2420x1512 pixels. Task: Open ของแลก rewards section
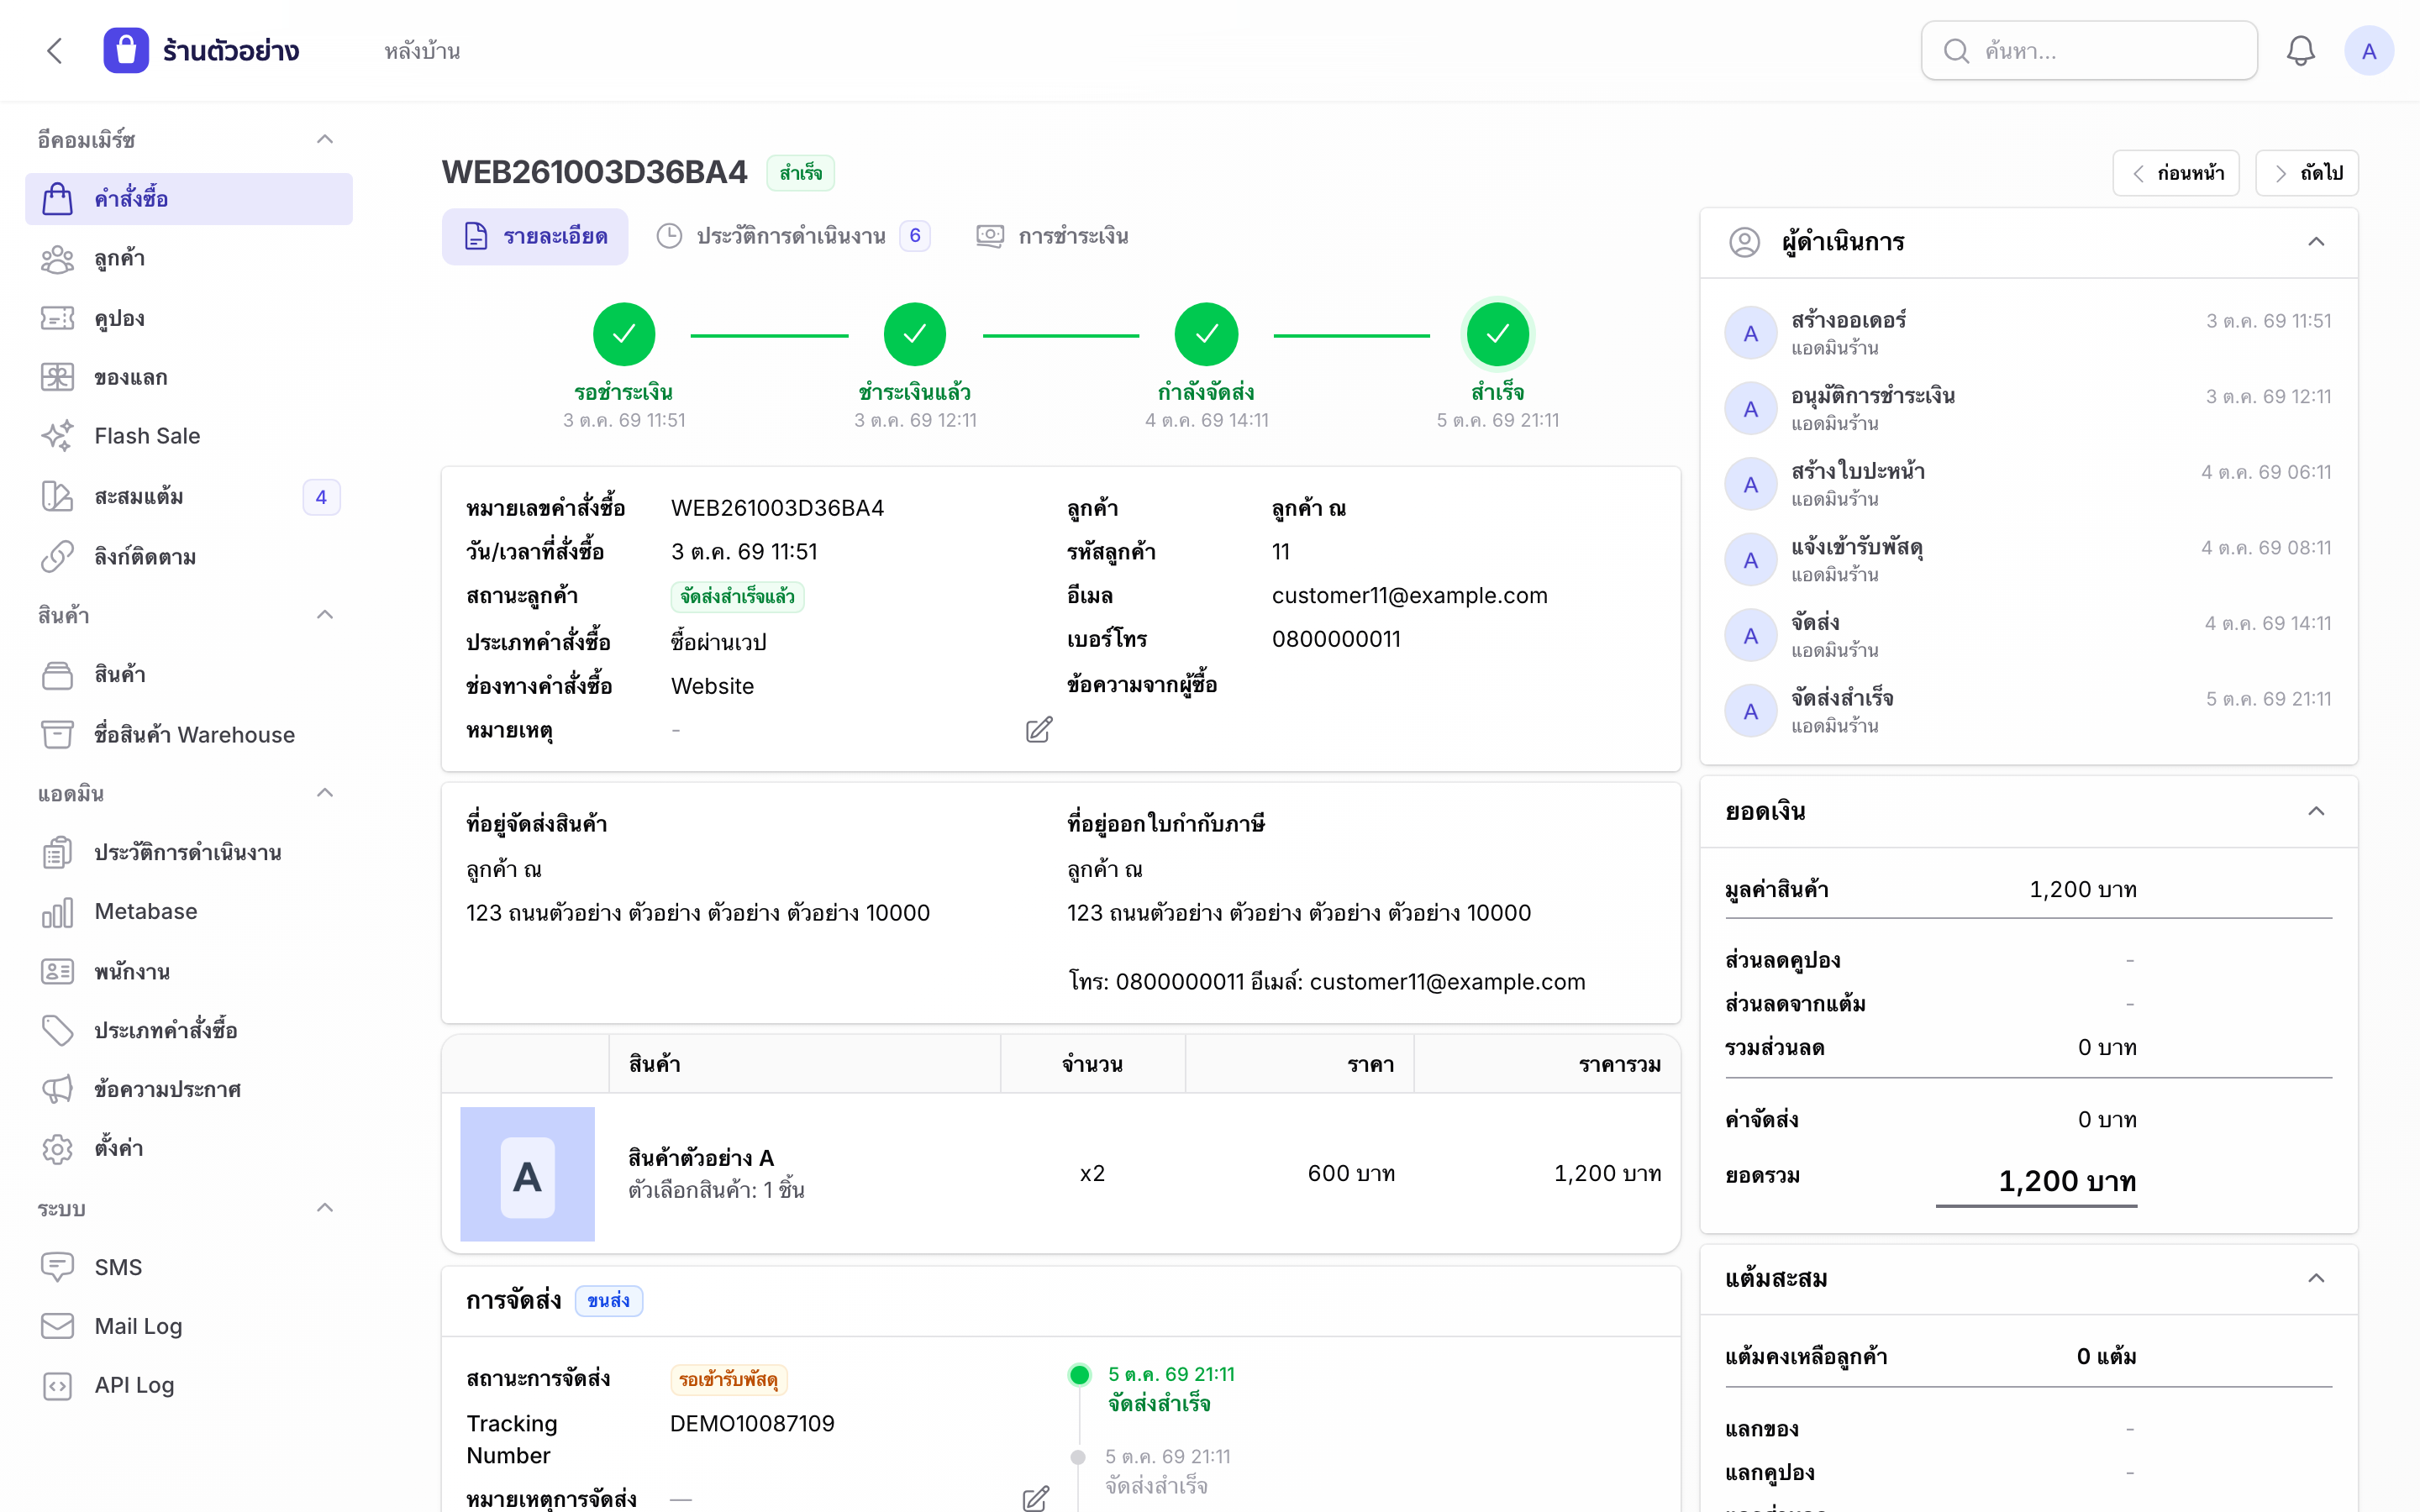[189, 377]
